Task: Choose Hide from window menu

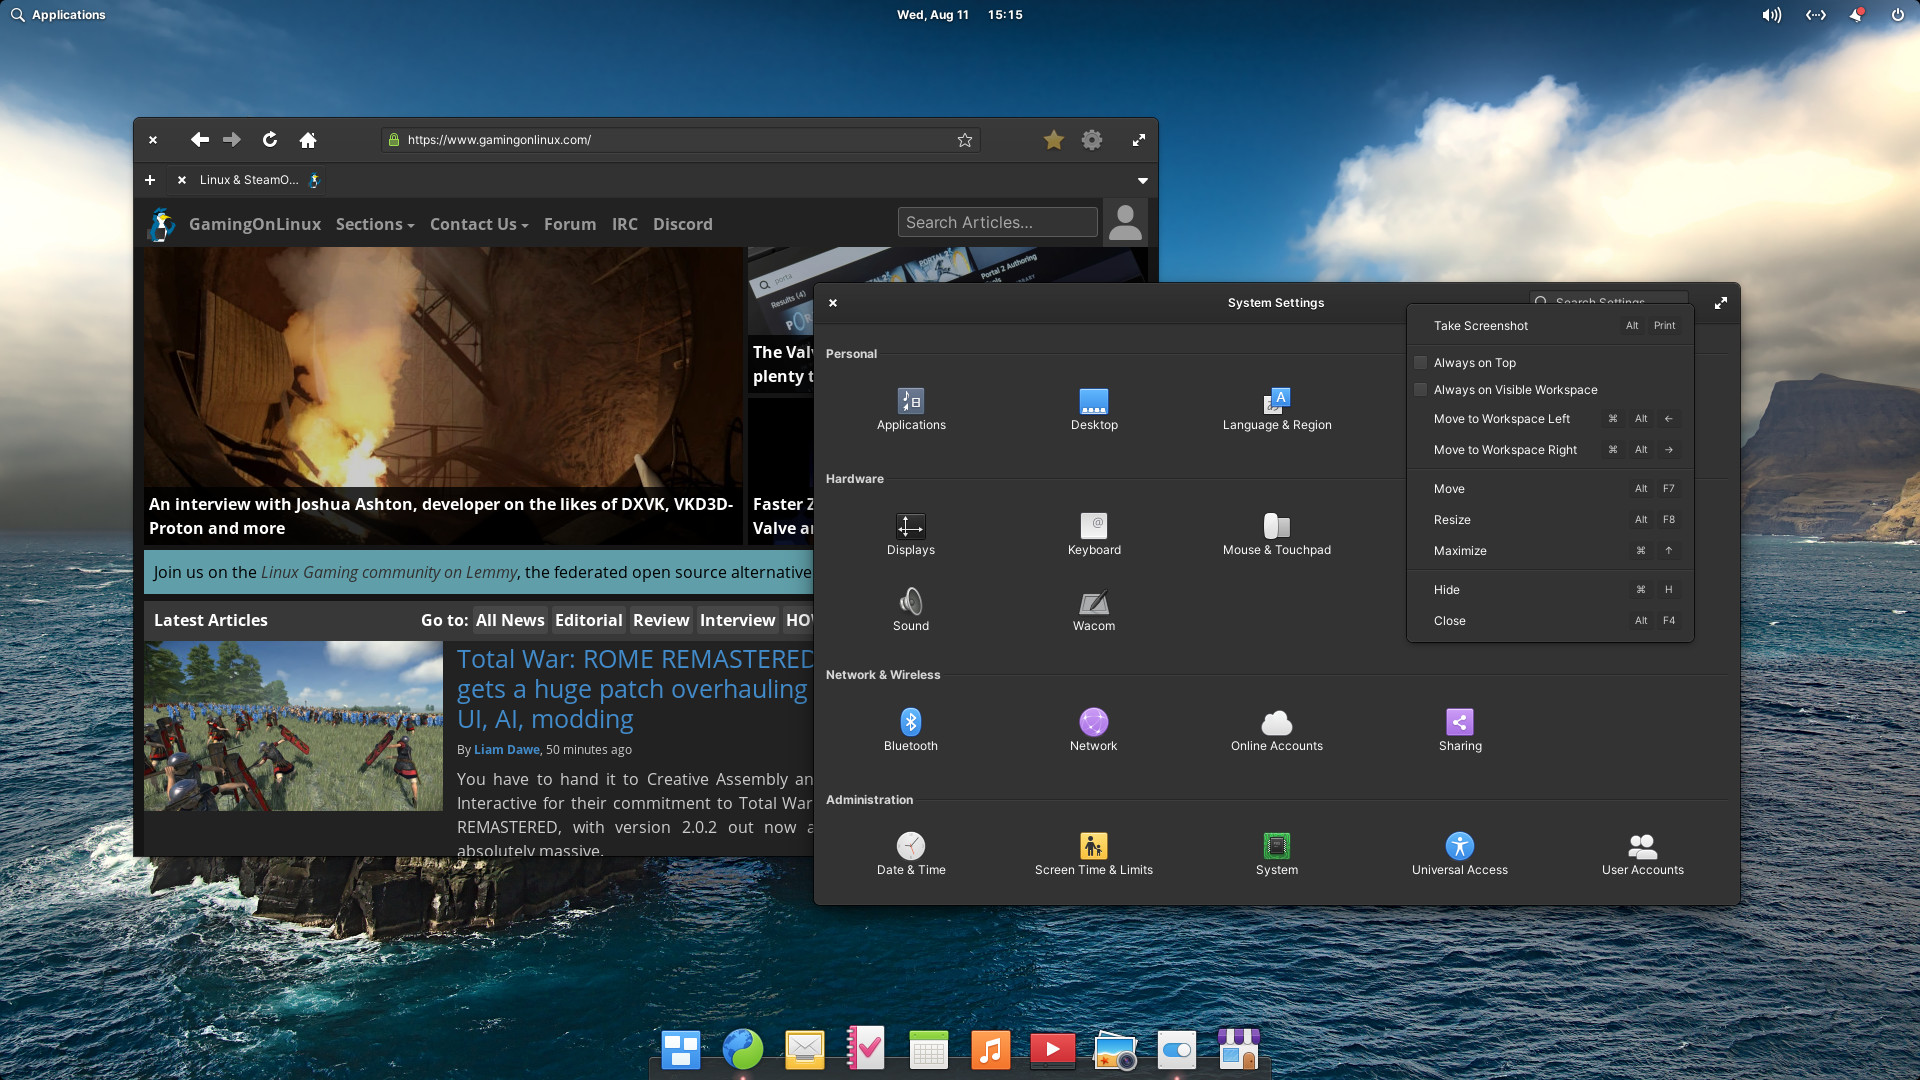Action: click(1550, 590)
